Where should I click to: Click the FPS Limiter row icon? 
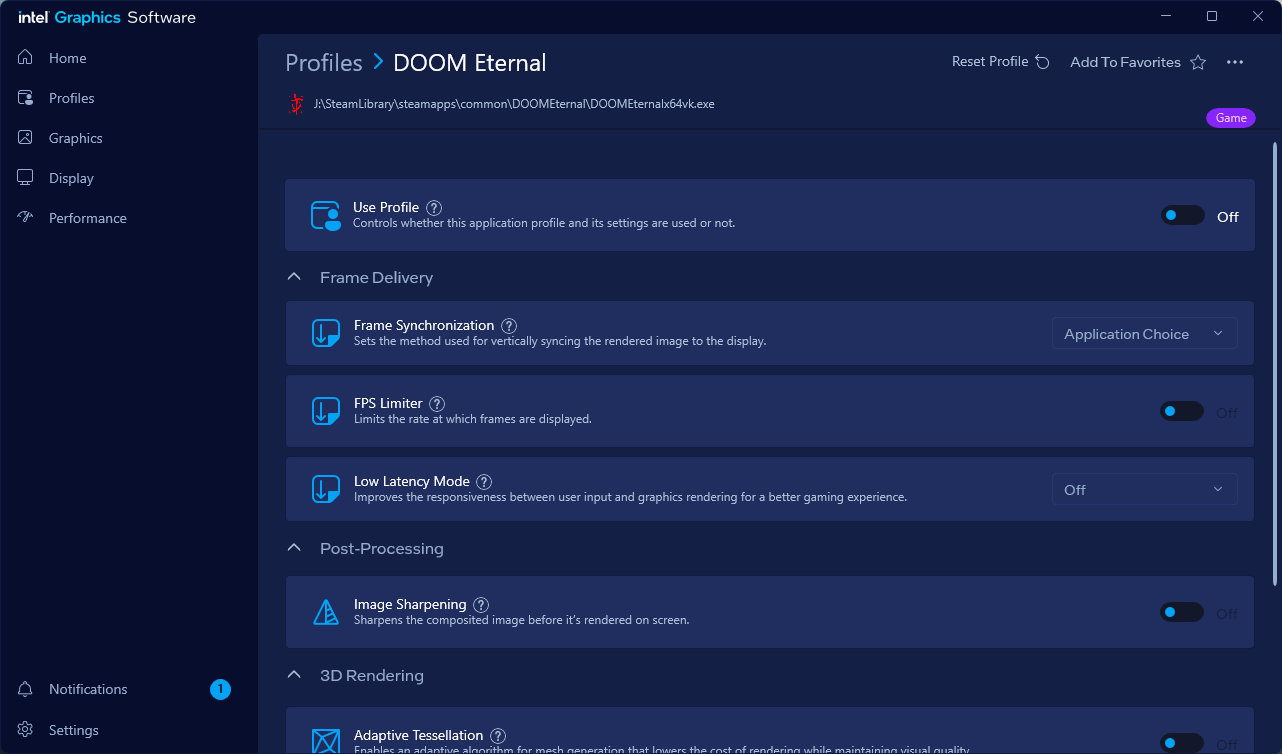[x=326, y=411]
